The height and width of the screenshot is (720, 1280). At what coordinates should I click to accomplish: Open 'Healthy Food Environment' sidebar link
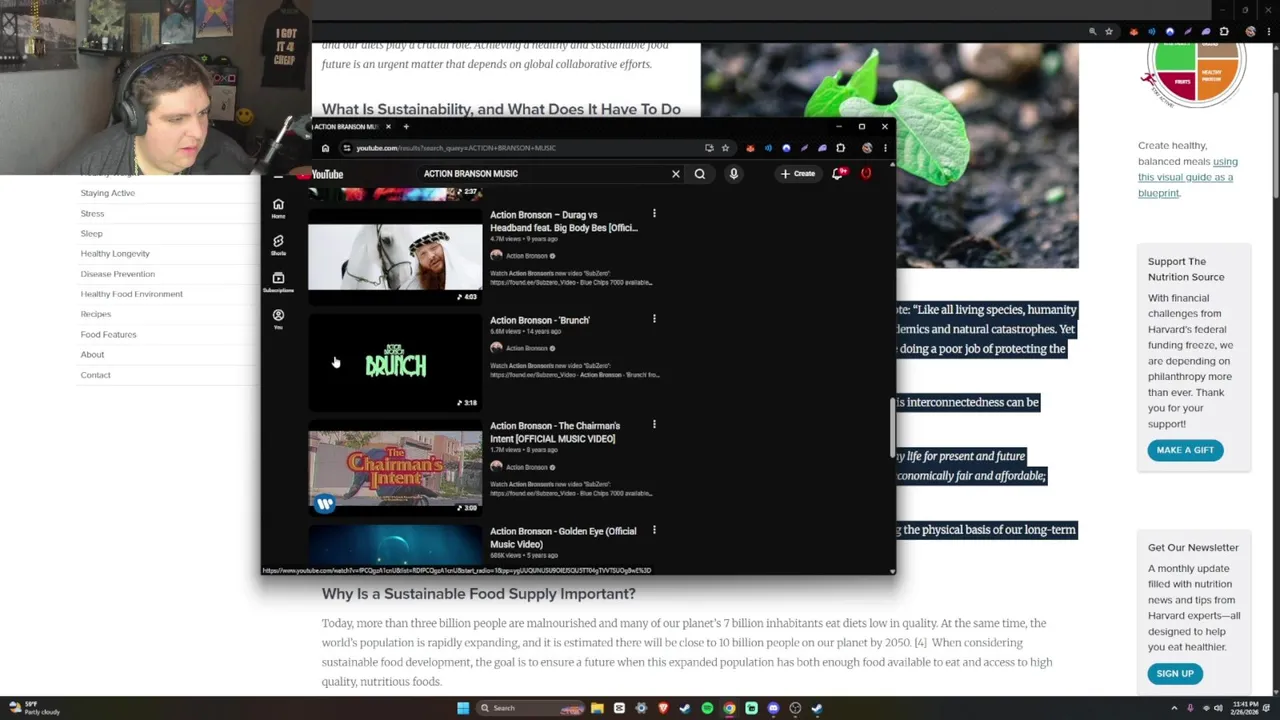[x=132, y=294]
